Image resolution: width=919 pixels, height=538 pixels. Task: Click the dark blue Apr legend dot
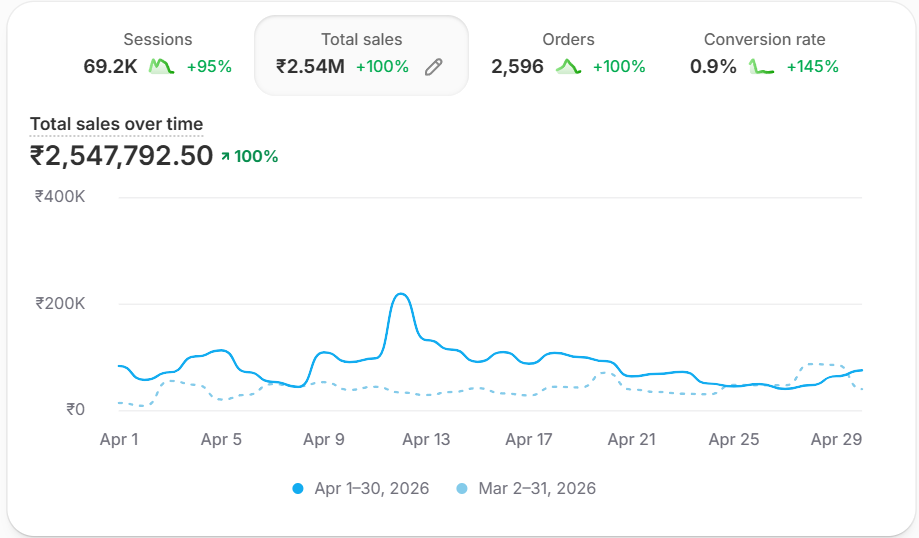[x=298, y=489]
